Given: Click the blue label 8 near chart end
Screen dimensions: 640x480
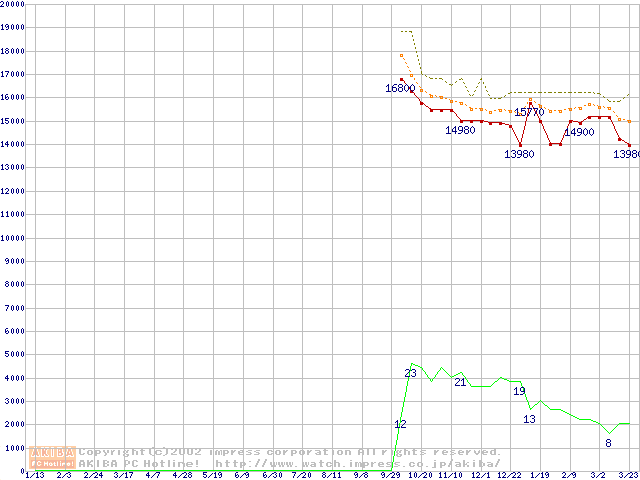Looking at the screenshot, I should click(608, 443).
